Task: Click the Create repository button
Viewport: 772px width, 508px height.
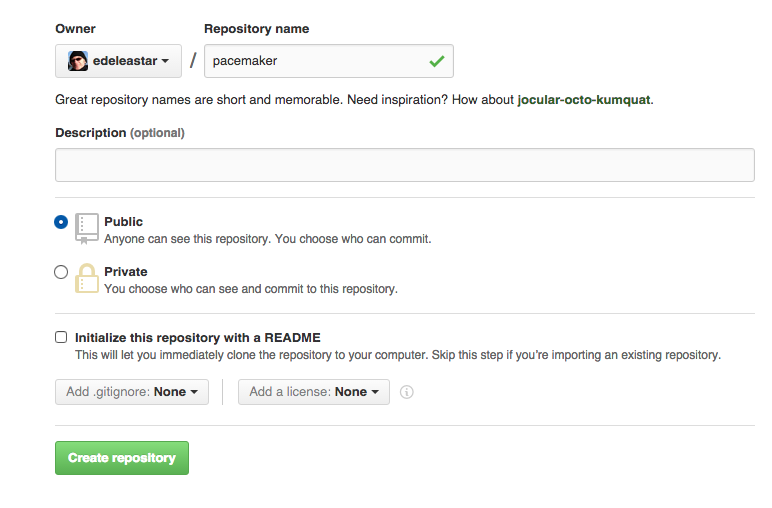Action: (x=122, y=458)
